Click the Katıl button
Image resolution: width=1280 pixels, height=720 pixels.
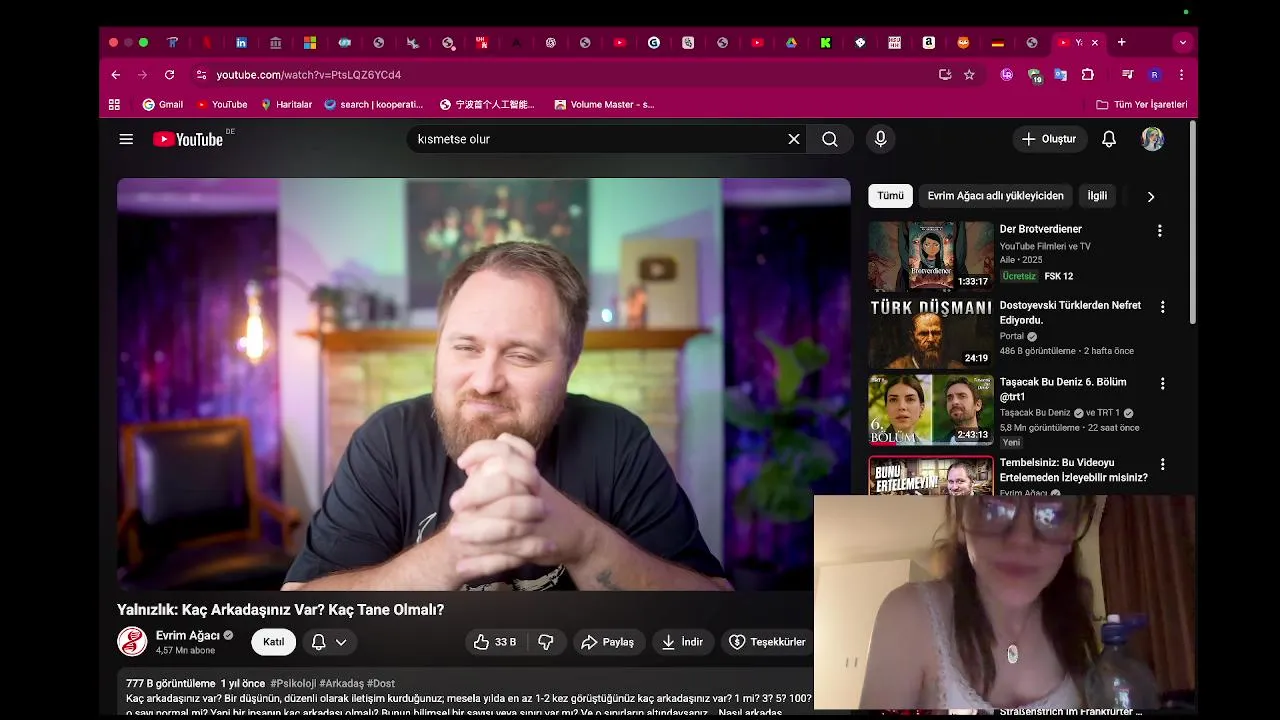tap(273, 642)
